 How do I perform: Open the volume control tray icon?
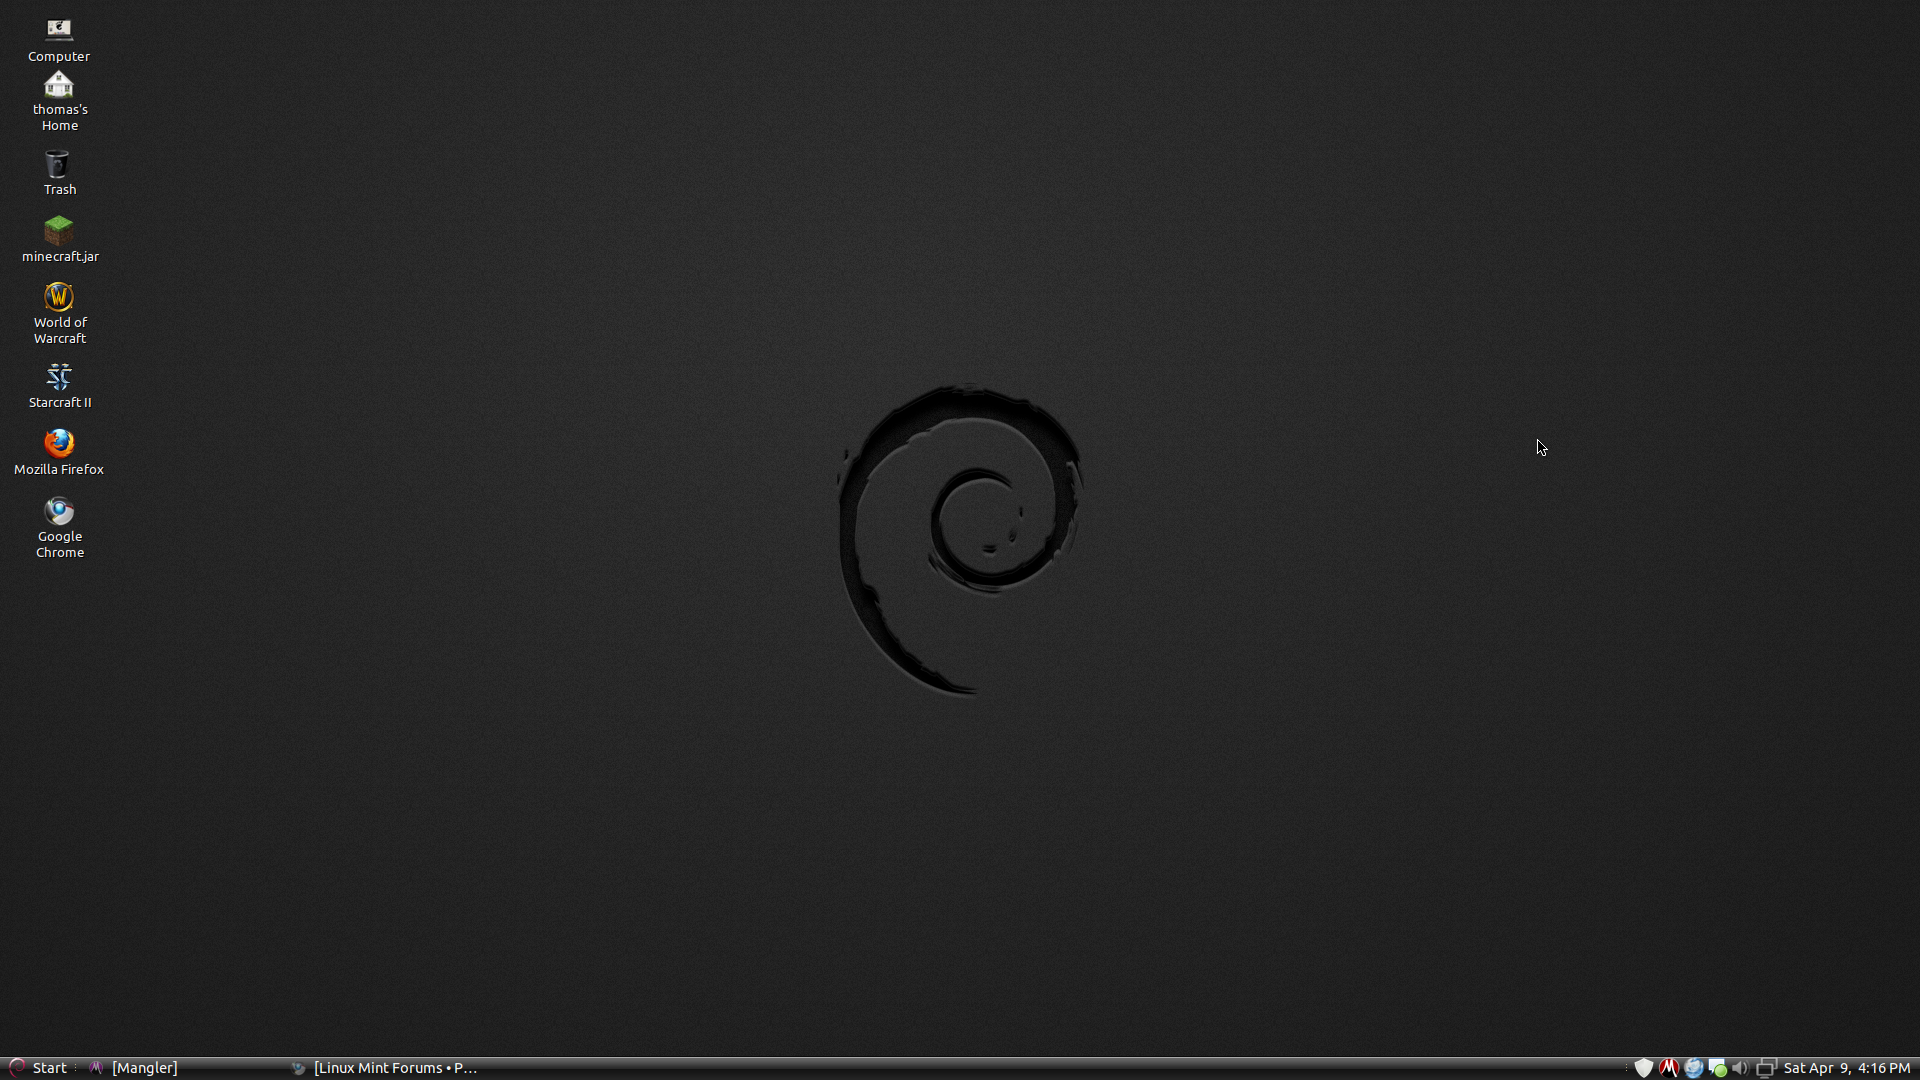(1740, 1068)
